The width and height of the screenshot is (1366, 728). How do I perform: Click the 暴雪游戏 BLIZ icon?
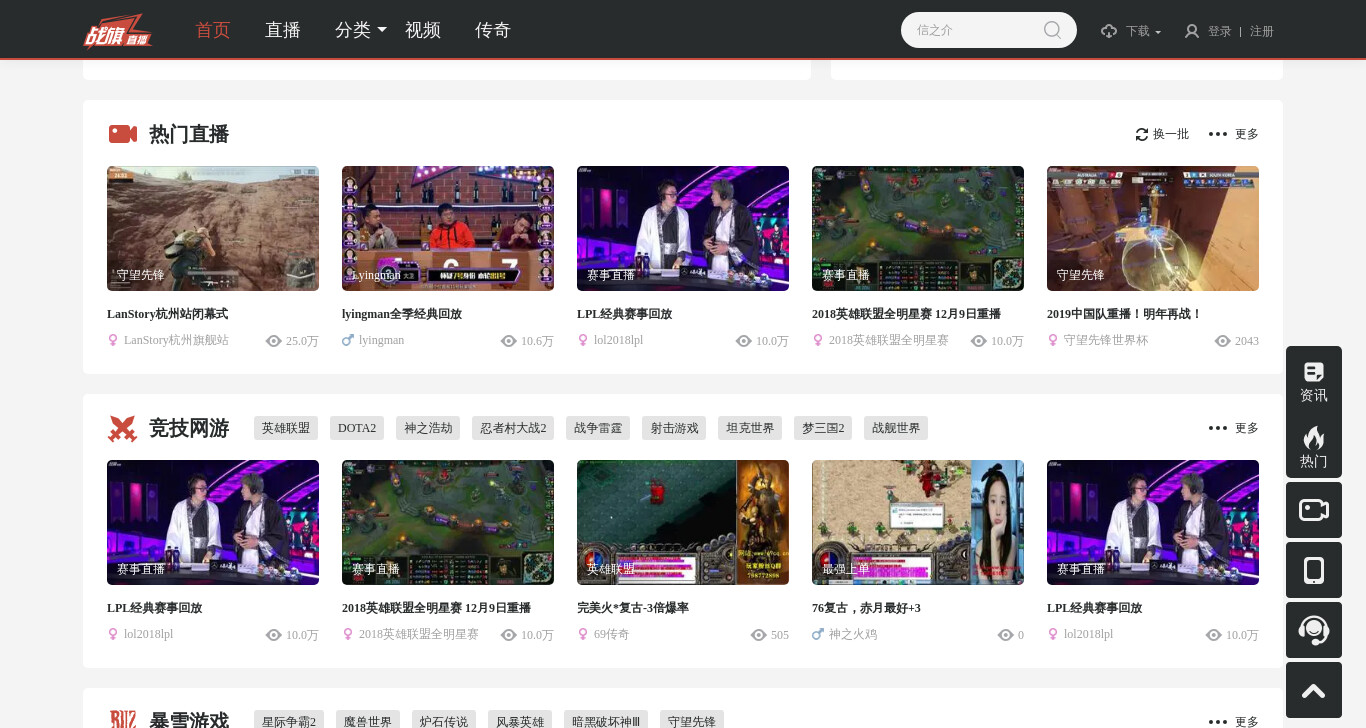tap(123, 720)
